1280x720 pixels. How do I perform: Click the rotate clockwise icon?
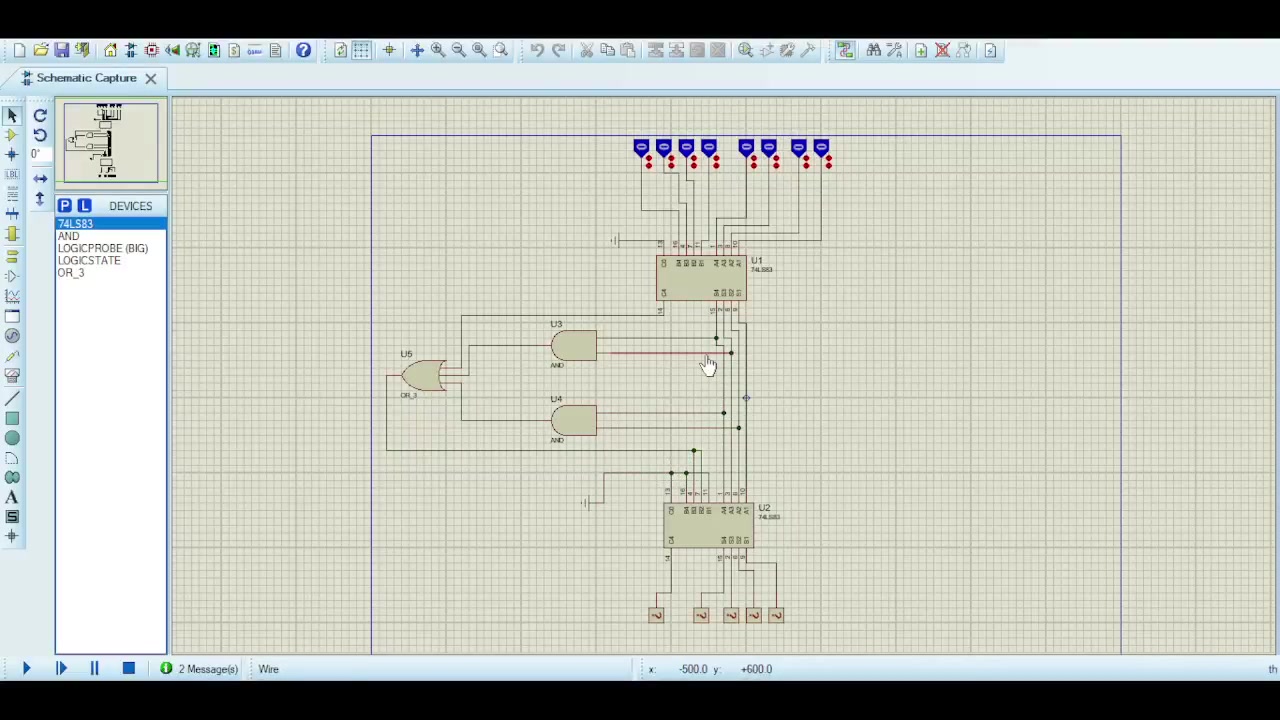point(40,115)
